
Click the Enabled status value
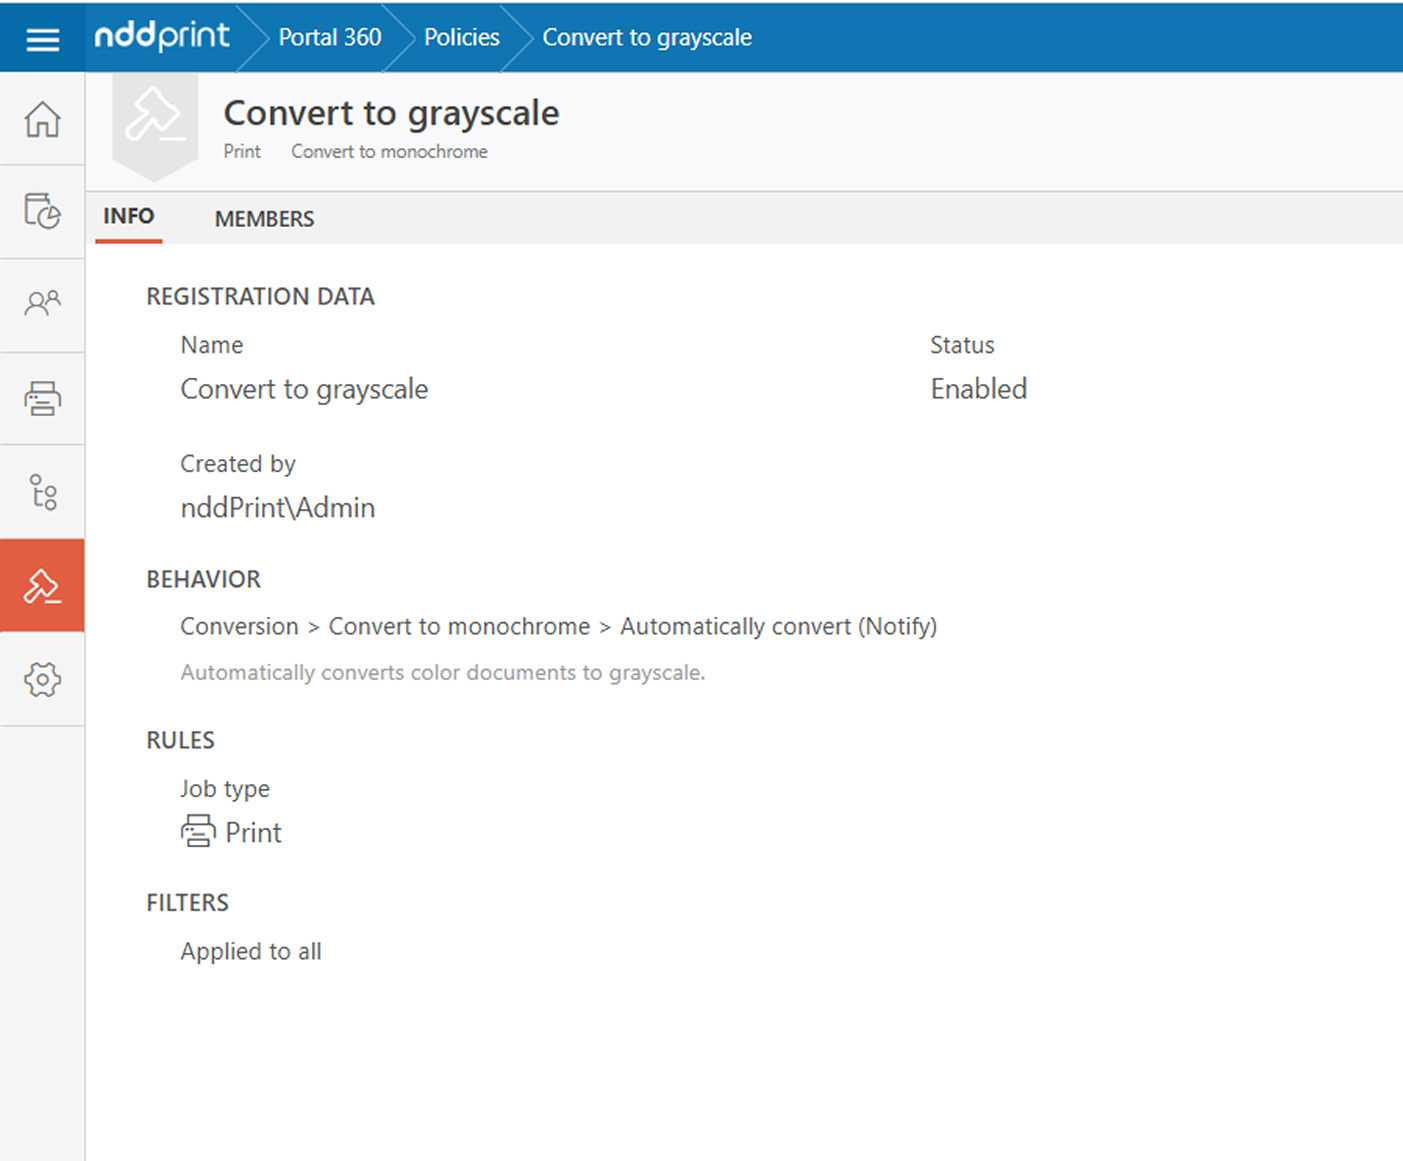[978, 389]
